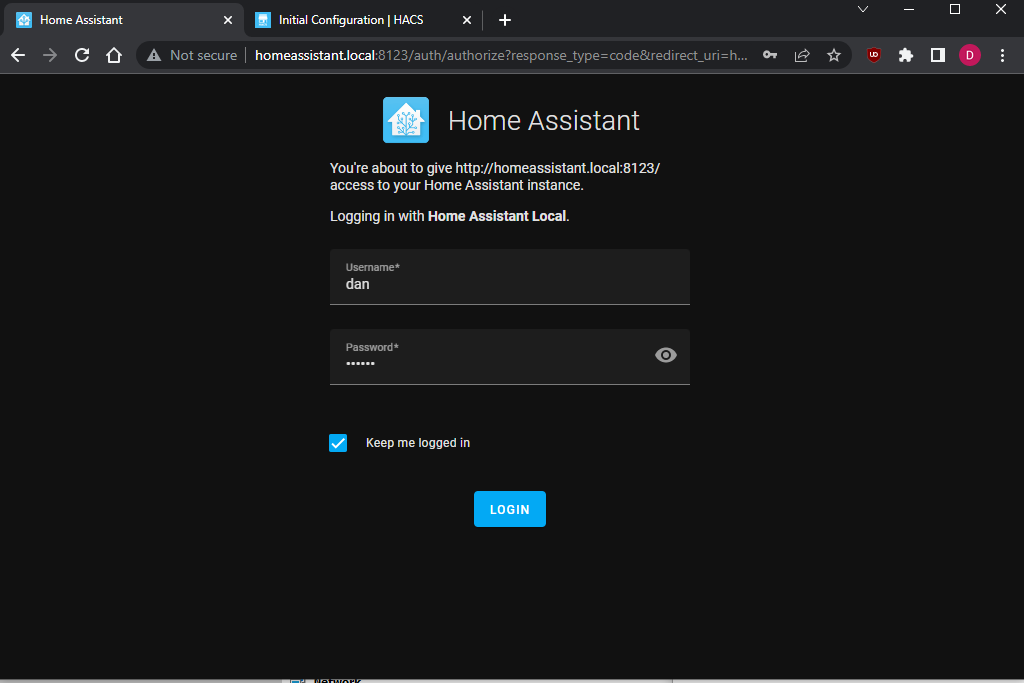1024x683 pixels.
Task: Click the browser forward arrow
Action: 50,56
